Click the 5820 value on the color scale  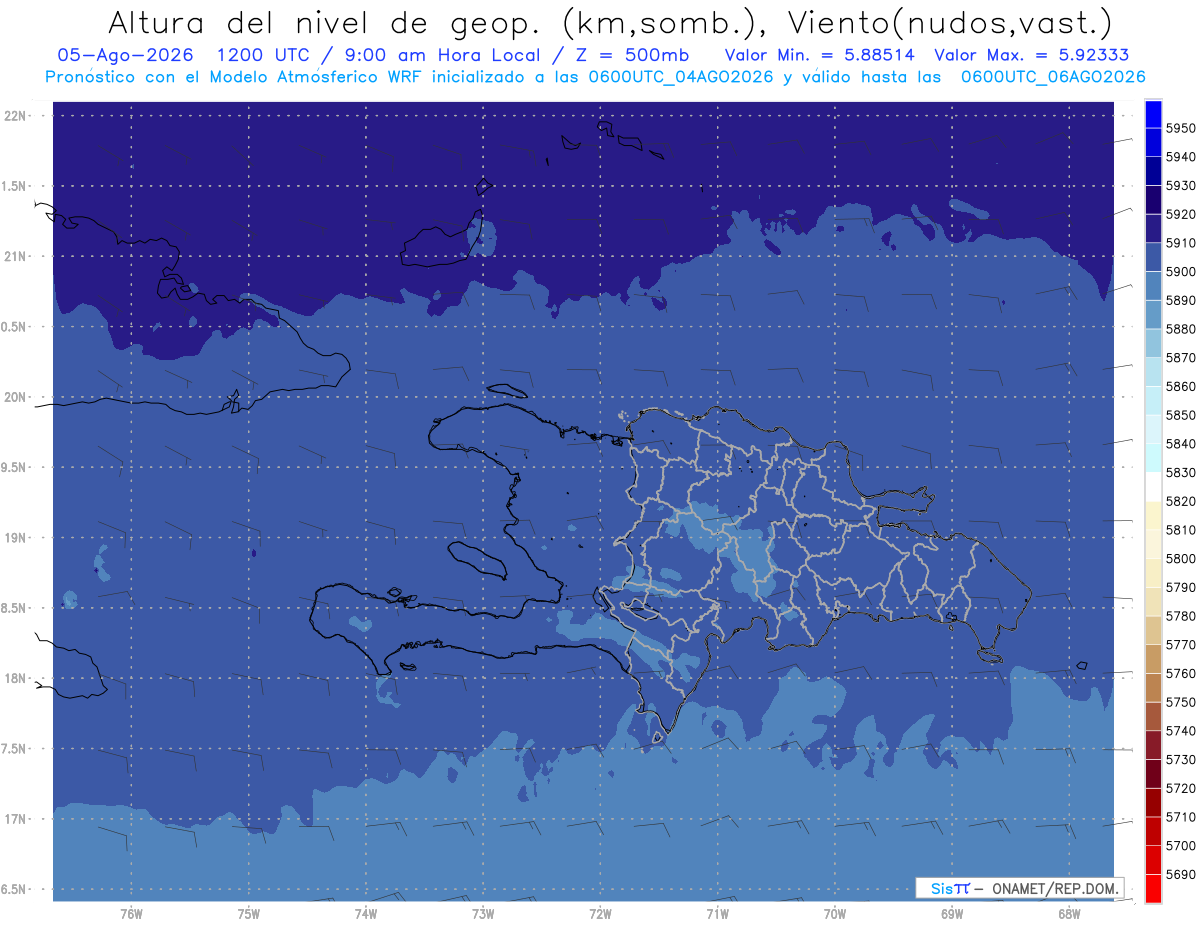pyautogui.click(x=1181, y=501)
